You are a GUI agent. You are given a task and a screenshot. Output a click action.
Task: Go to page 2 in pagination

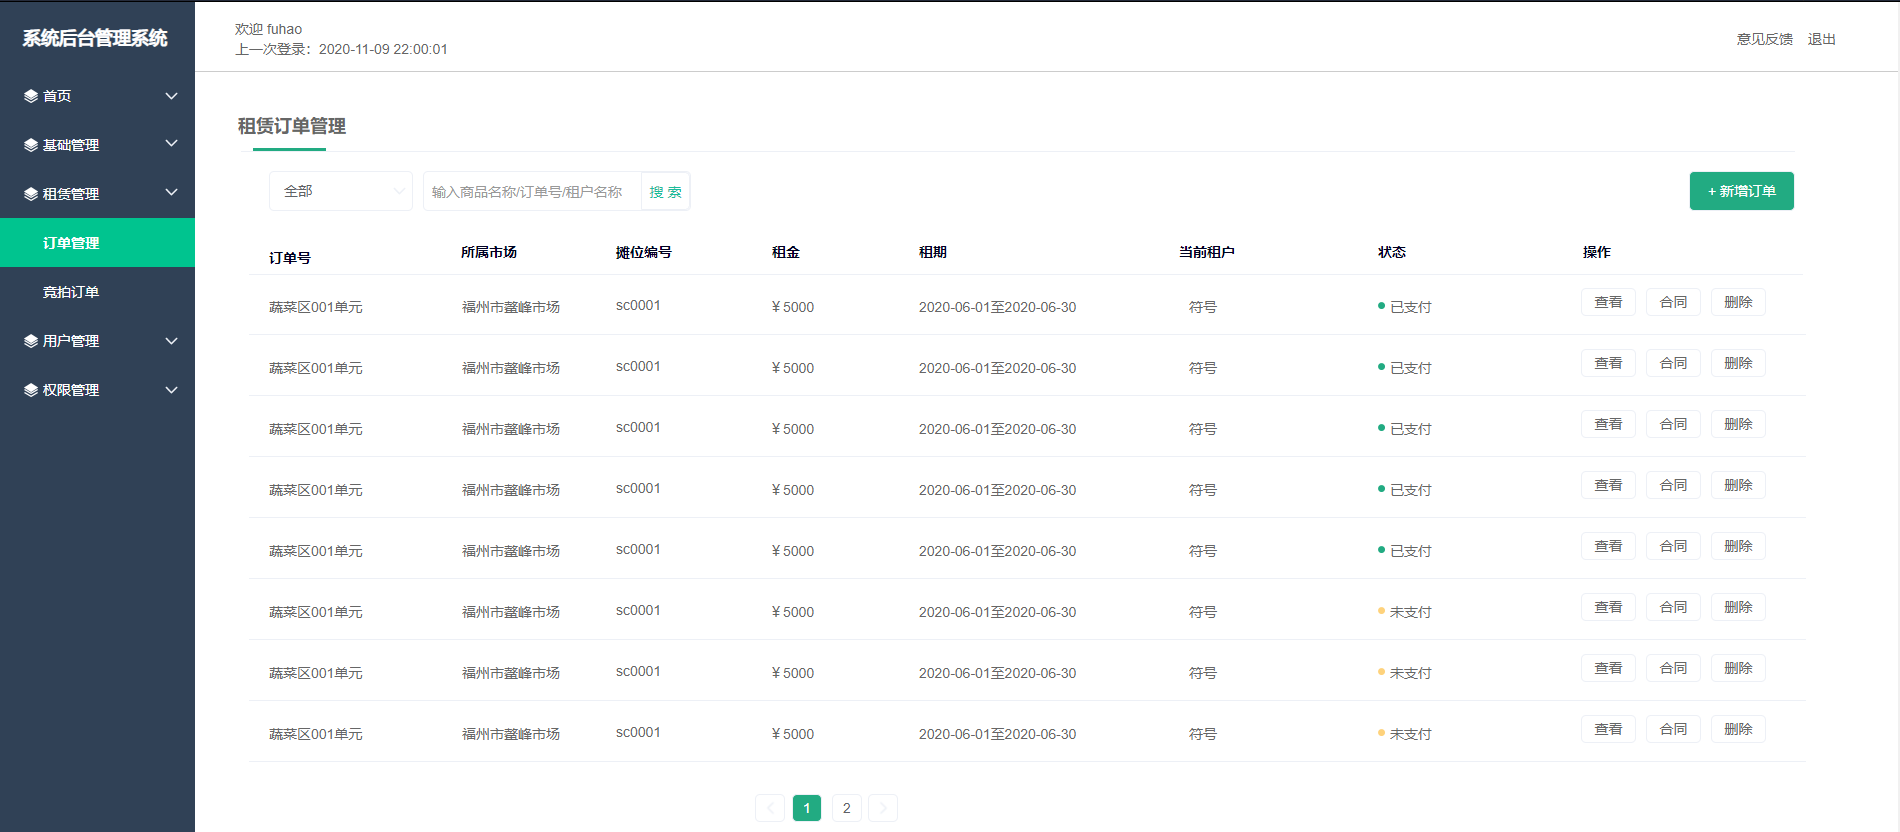(x=846, y=808)
